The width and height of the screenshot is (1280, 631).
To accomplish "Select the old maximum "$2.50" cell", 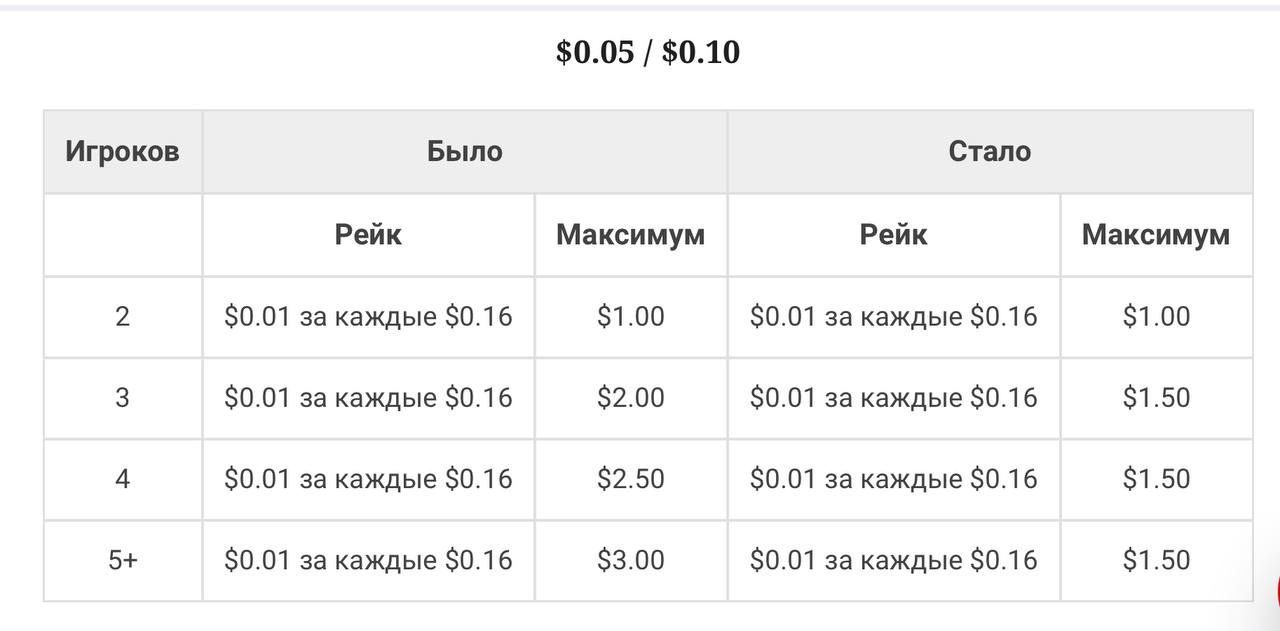I will (630, 479).
